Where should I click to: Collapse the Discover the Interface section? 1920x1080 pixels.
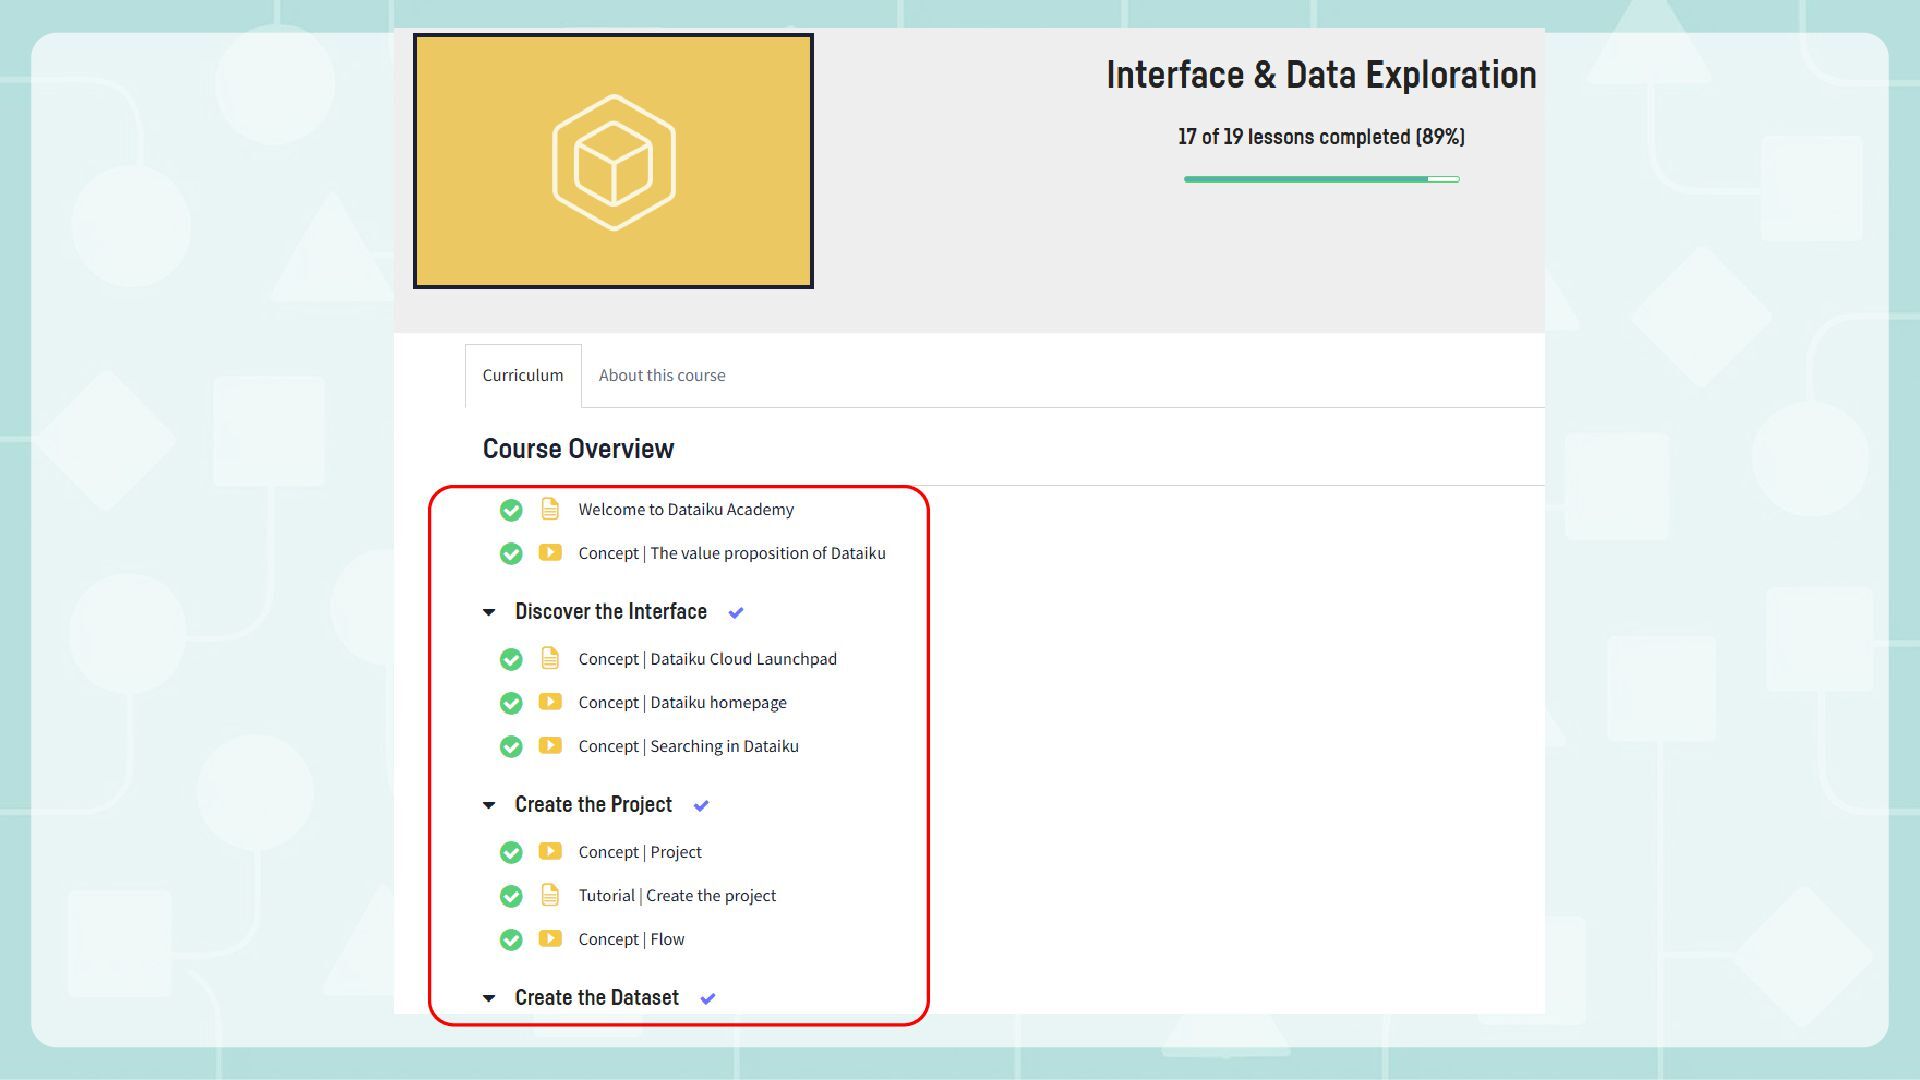489,612
